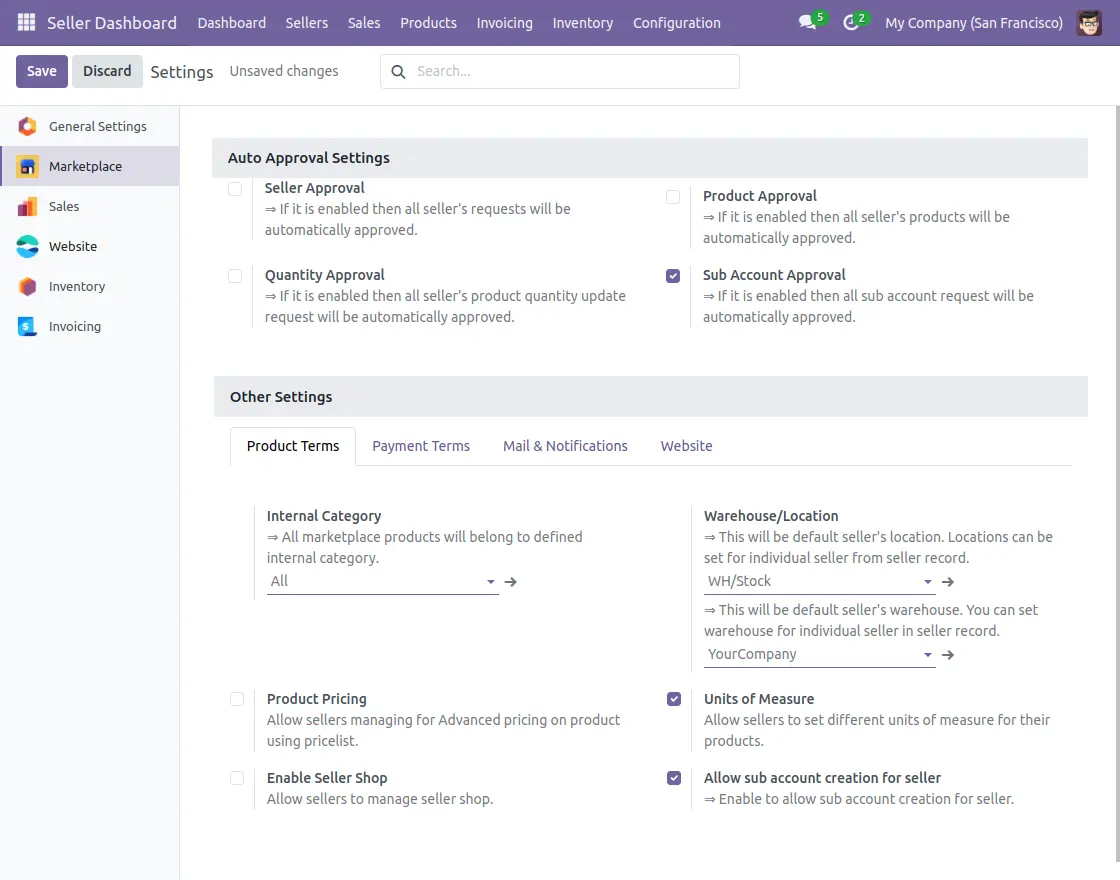Open Website settings in sidebar

tap(73, 246)
